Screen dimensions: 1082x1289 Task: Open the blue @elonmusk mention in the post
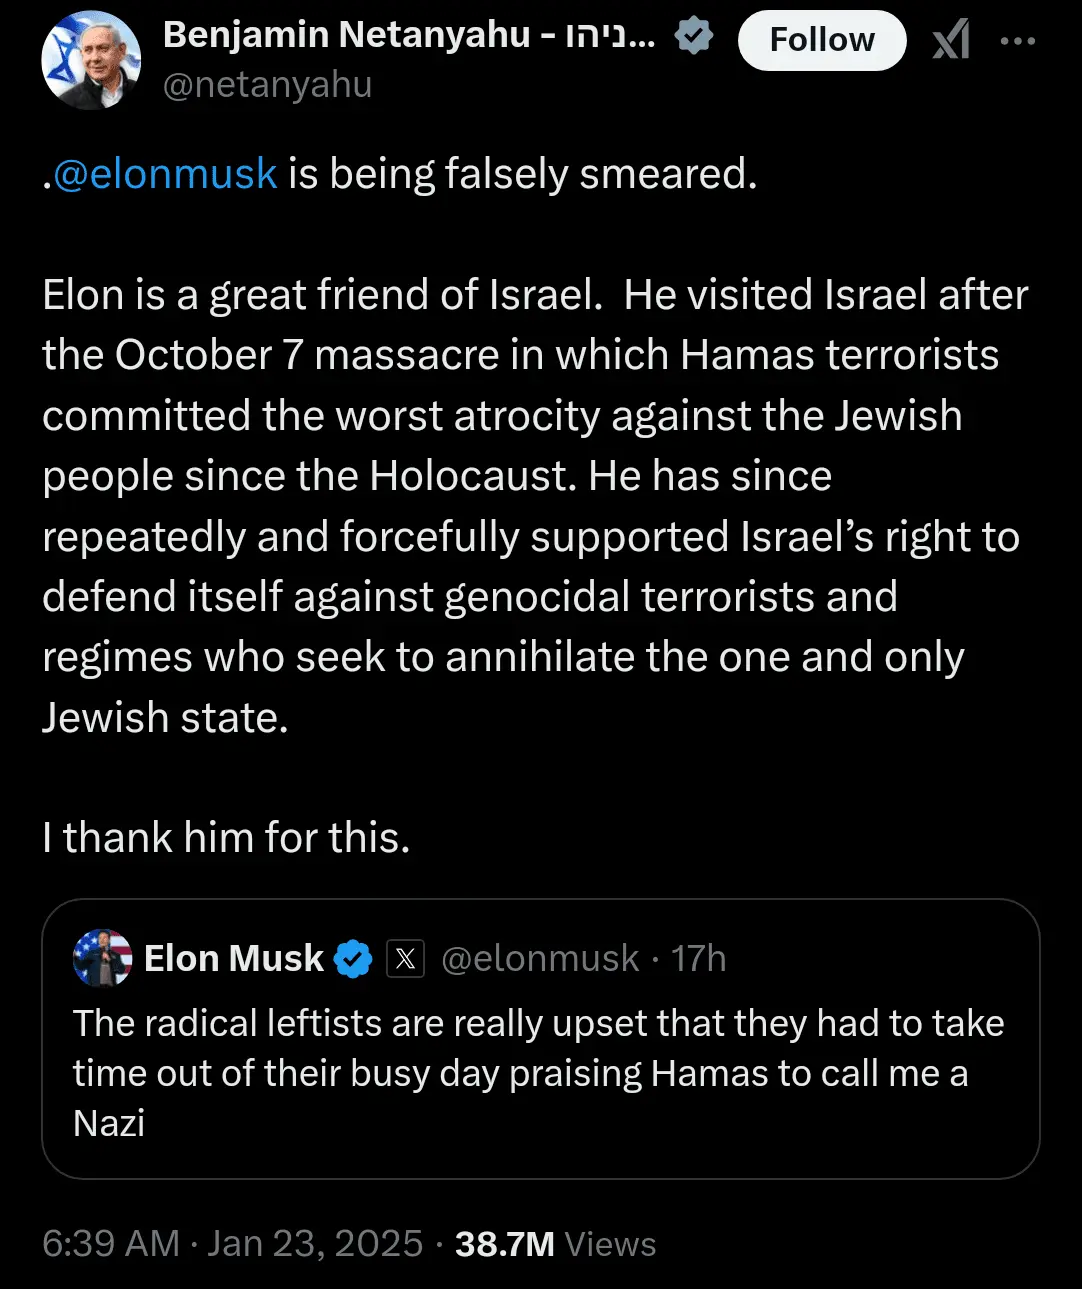pos(165,174)
